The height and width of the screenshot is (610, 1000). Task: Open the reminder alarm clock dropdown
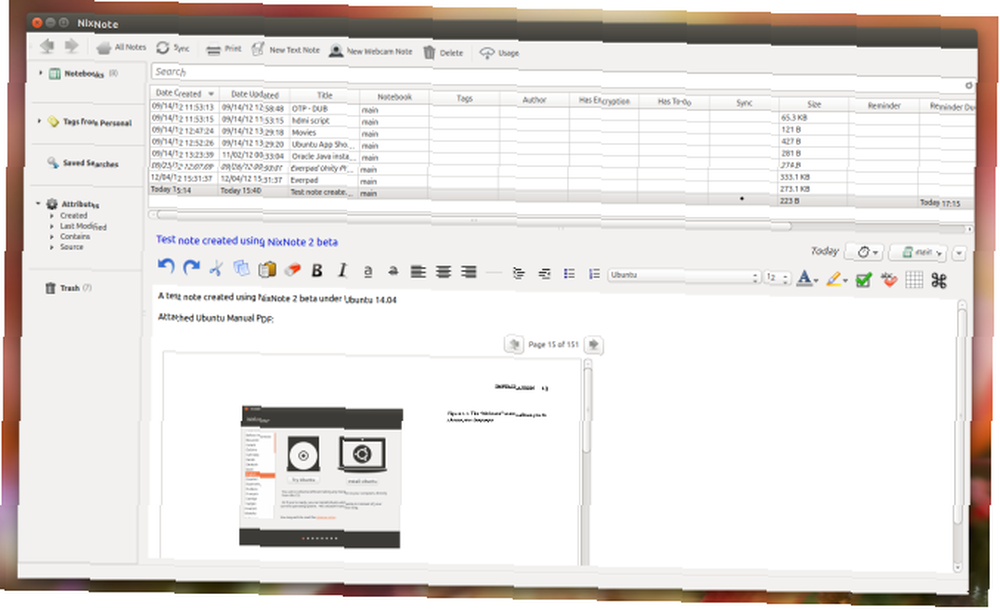point(864,252)
